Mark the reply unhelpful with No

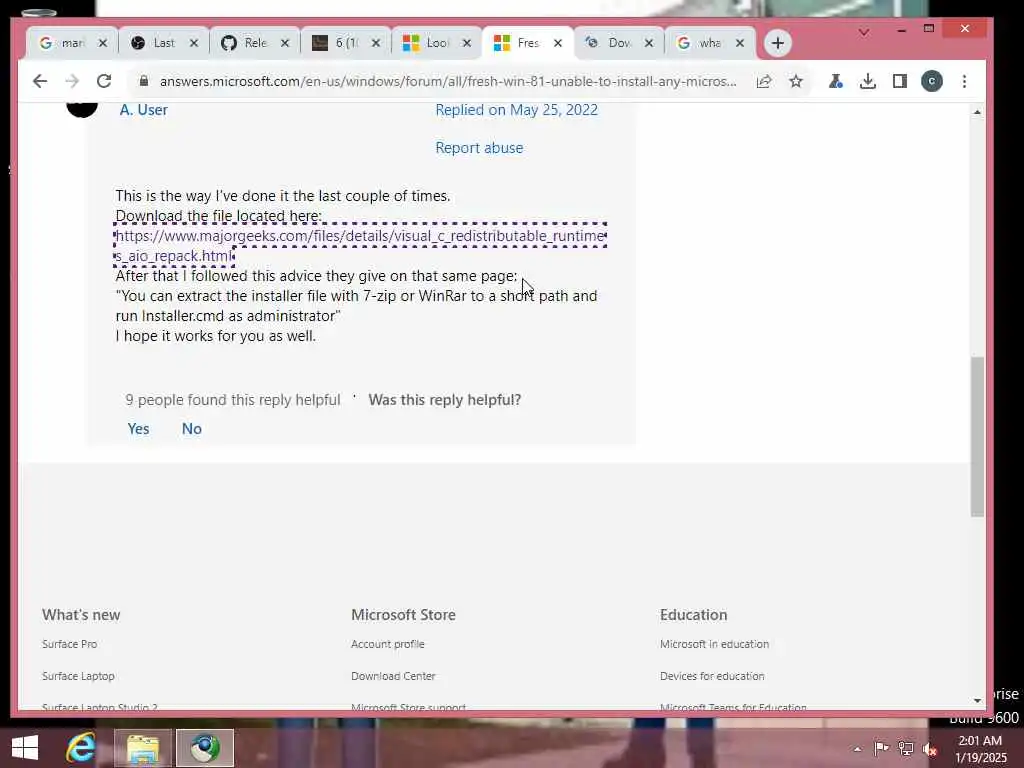tap(191, 428)
